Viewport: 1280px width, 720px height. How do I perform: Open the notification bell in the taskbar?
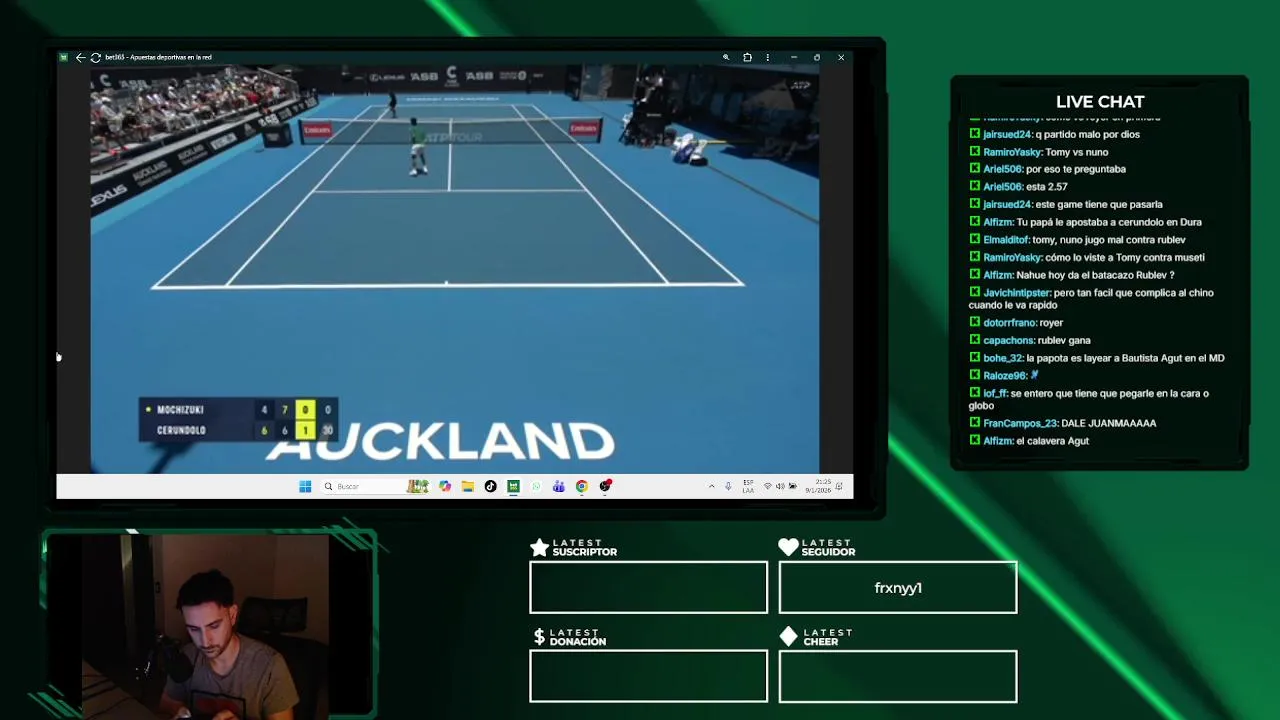coord(840,486)
